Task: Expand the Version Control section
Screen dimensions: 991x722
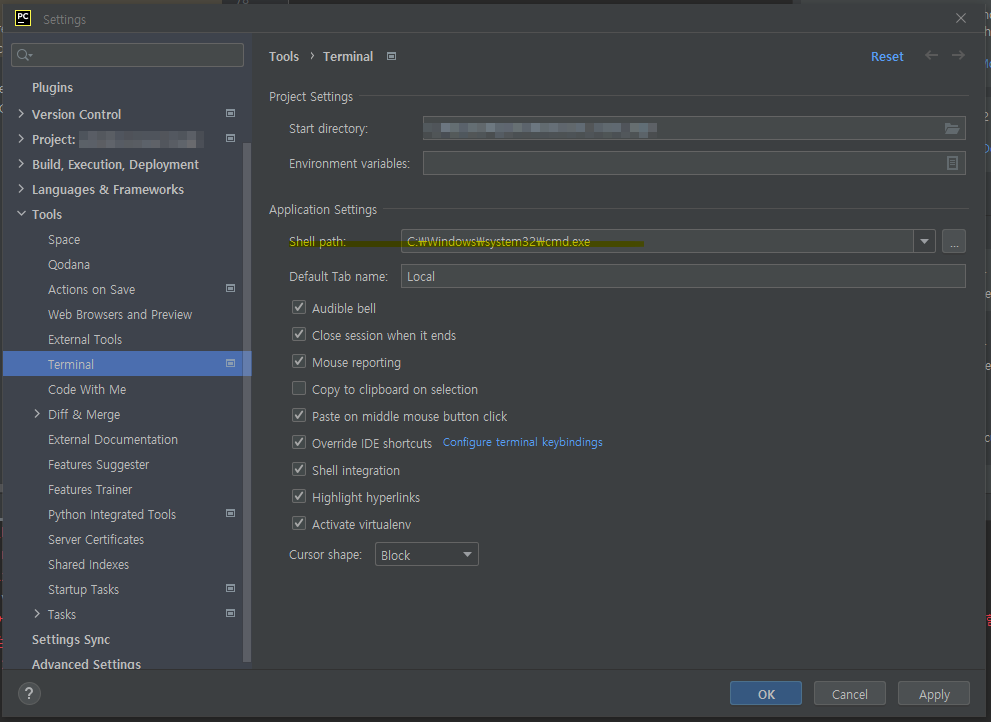Action: (x=21, y=114)
